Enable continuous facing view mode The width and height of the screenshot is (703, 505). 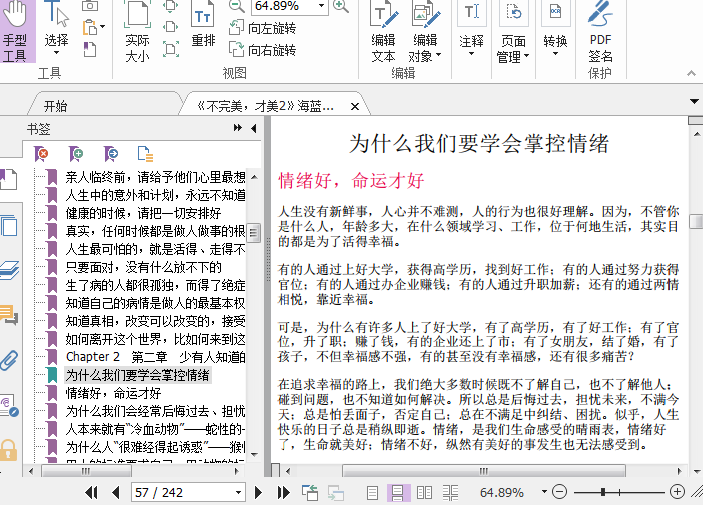pyautogui.click(x=450, y=493)
